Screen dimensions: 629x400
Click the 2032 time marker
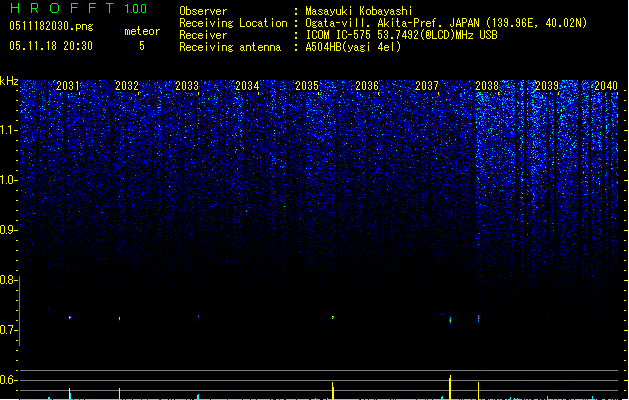(127, 86)
